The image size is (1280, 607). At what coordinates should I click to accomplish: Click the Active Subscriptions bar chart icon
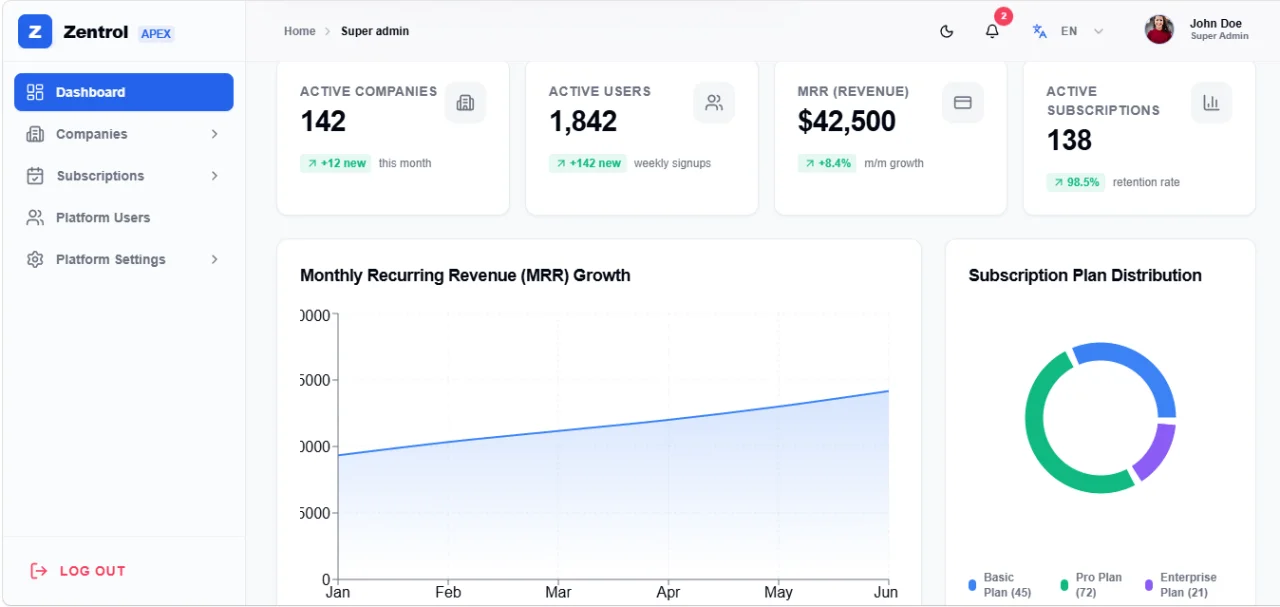point(1211,102)
